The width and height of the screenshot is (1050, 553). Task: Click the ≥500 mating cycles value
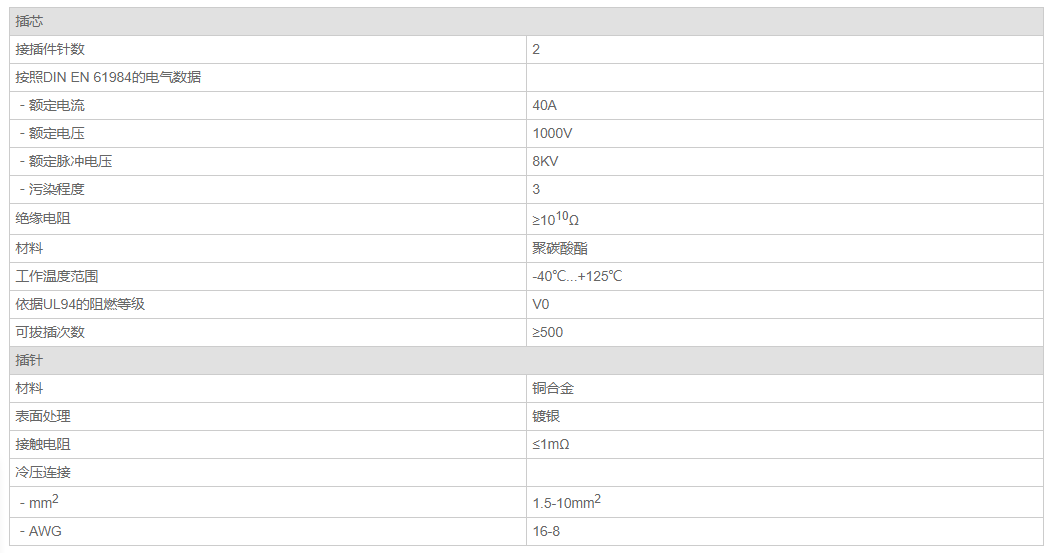coord(548,332)
